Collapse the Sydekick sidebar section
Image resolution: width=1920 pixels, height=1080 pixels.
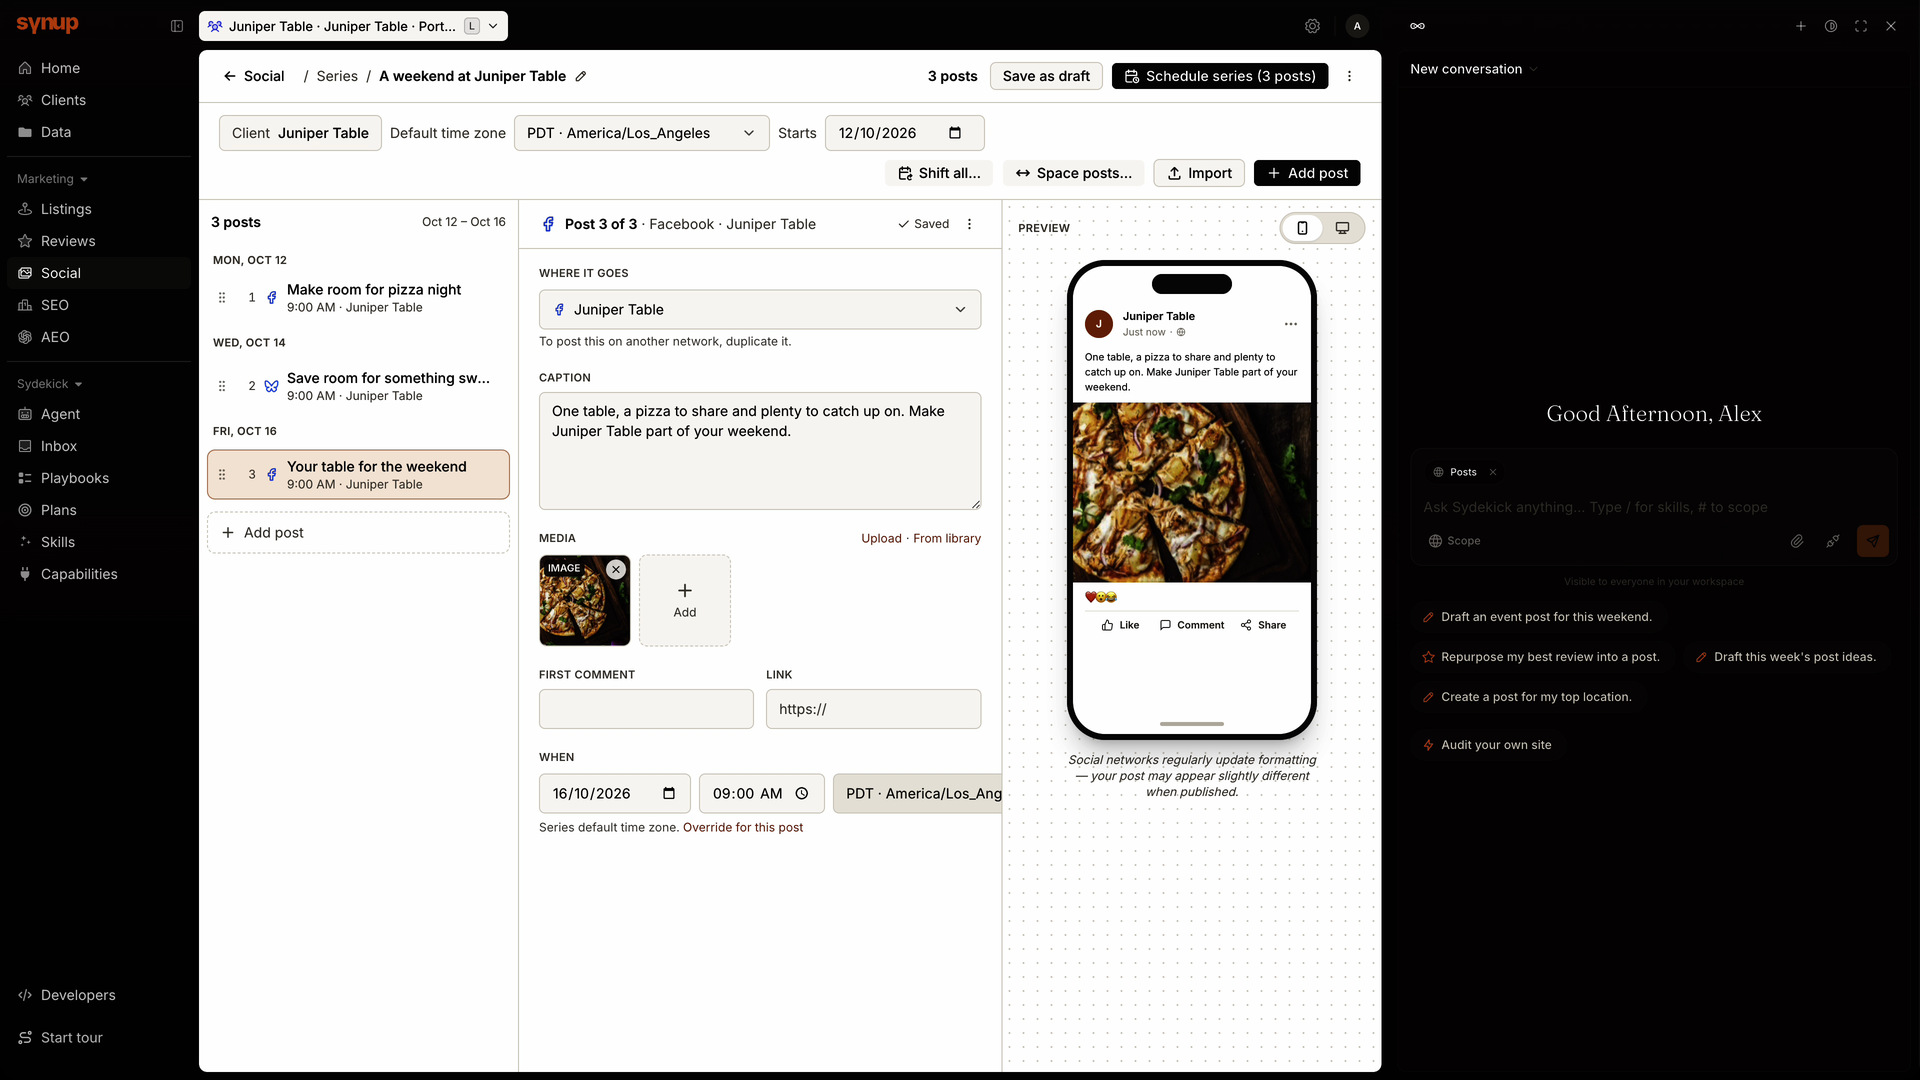coord(50,384)
